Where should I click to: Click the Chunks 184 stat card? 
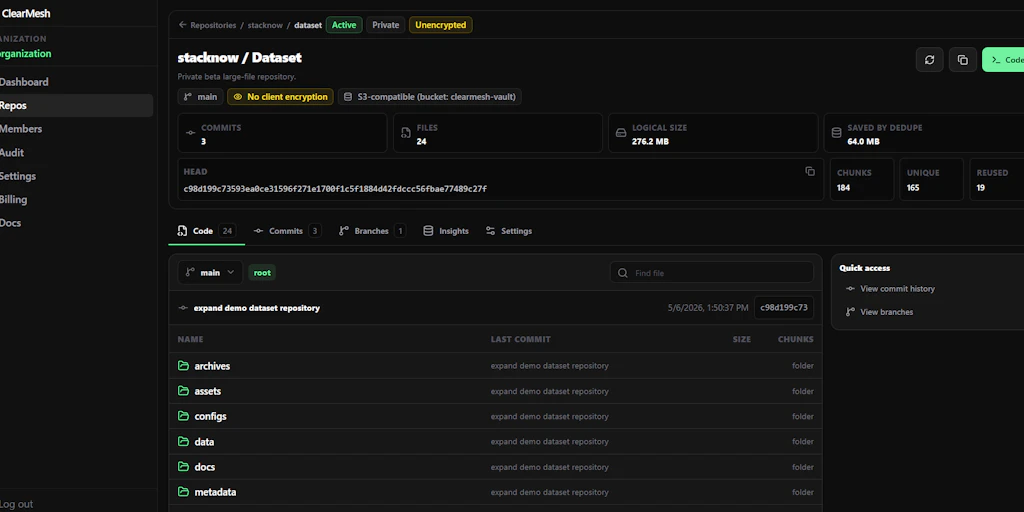[861, 179]
